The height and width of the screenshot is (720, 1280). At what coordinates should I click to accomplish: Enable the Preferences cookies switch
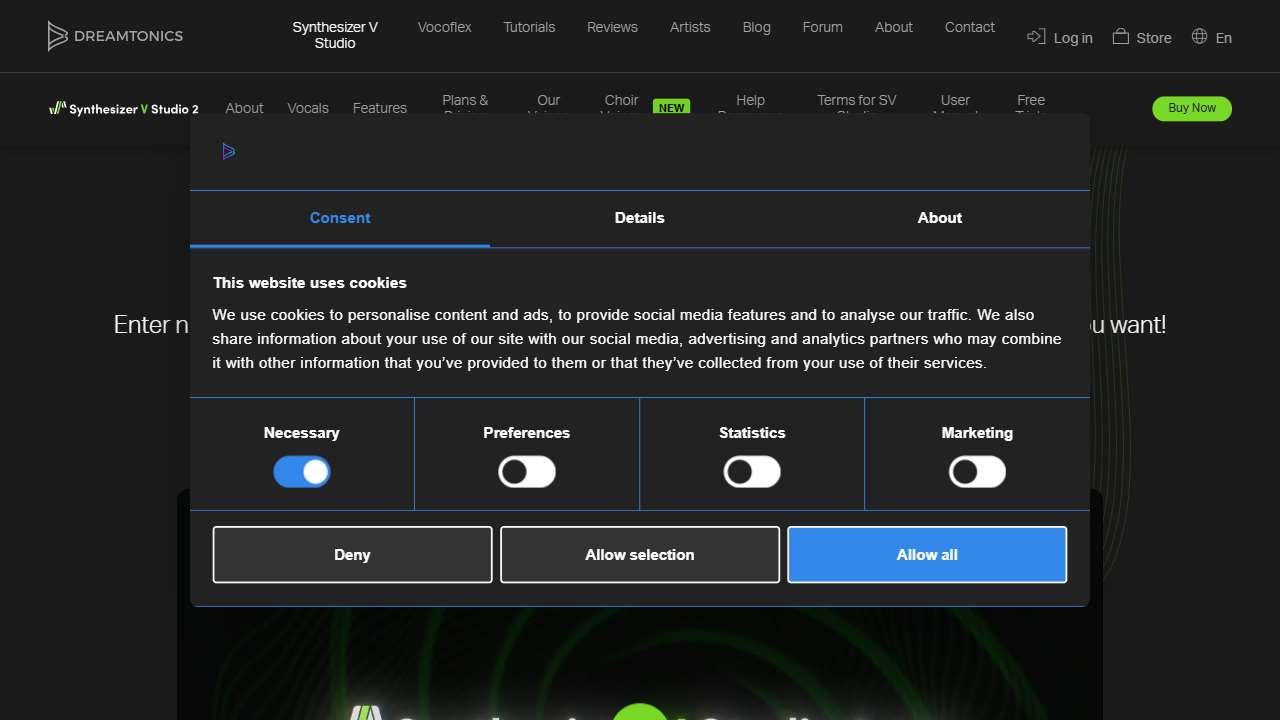coord(527,472)
